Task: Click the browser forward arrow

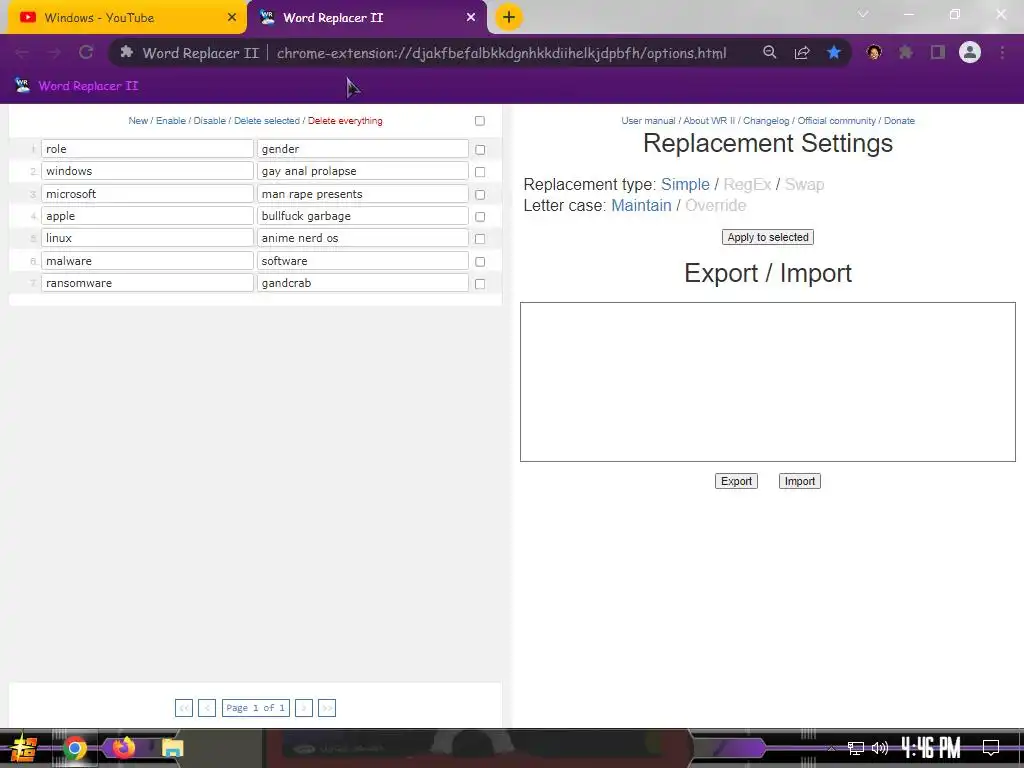Action: pos(54,53)
